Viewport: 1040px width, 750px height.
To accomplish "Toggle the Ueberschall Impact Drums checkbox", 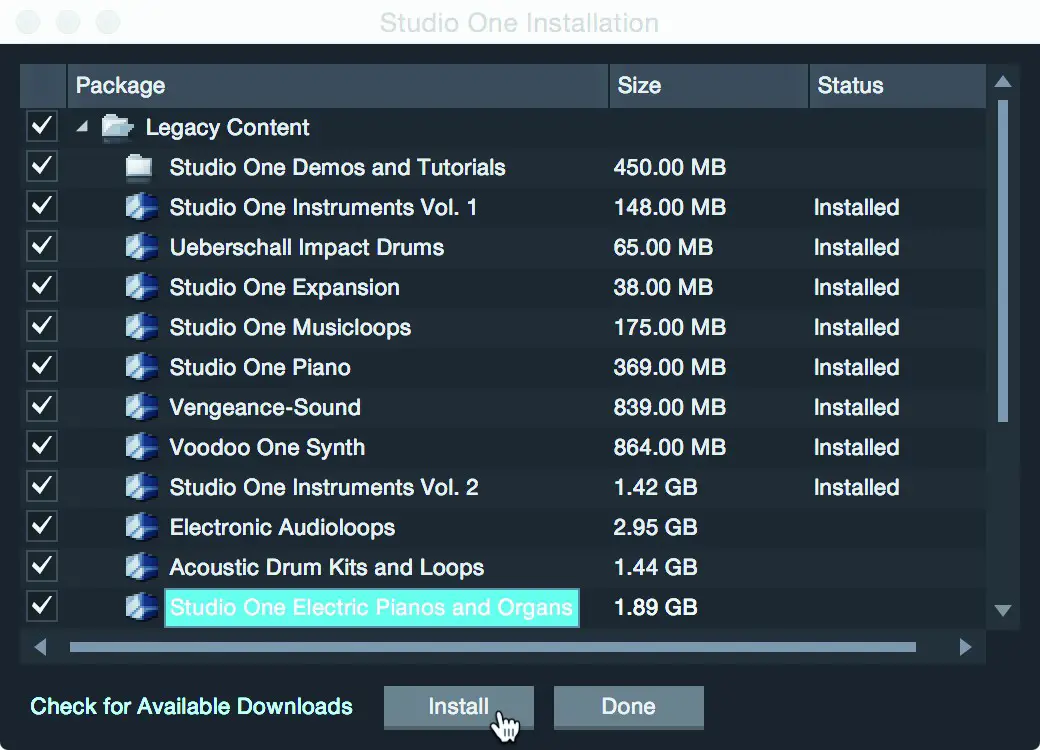I will [x=42, y=246].
